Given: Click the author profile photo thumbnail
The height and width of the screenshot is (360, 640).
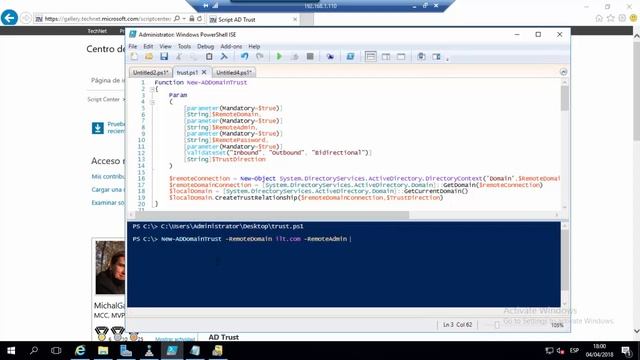Looking at the screenshot, I should coord(110,267).
